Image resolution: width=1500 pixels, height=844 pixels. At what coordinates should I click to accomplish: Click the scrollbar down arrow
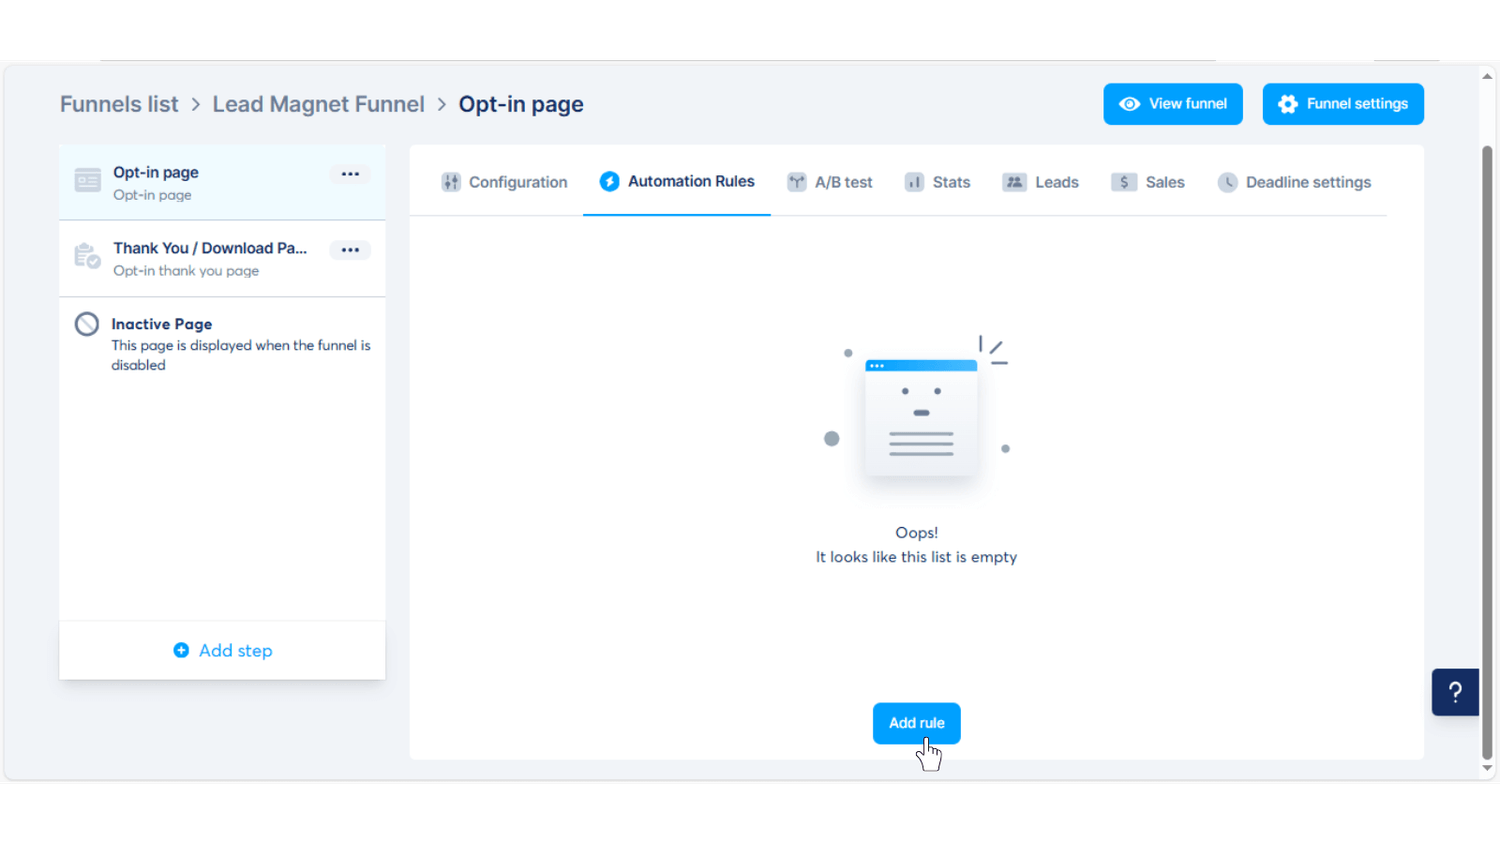click(1487, 768)
